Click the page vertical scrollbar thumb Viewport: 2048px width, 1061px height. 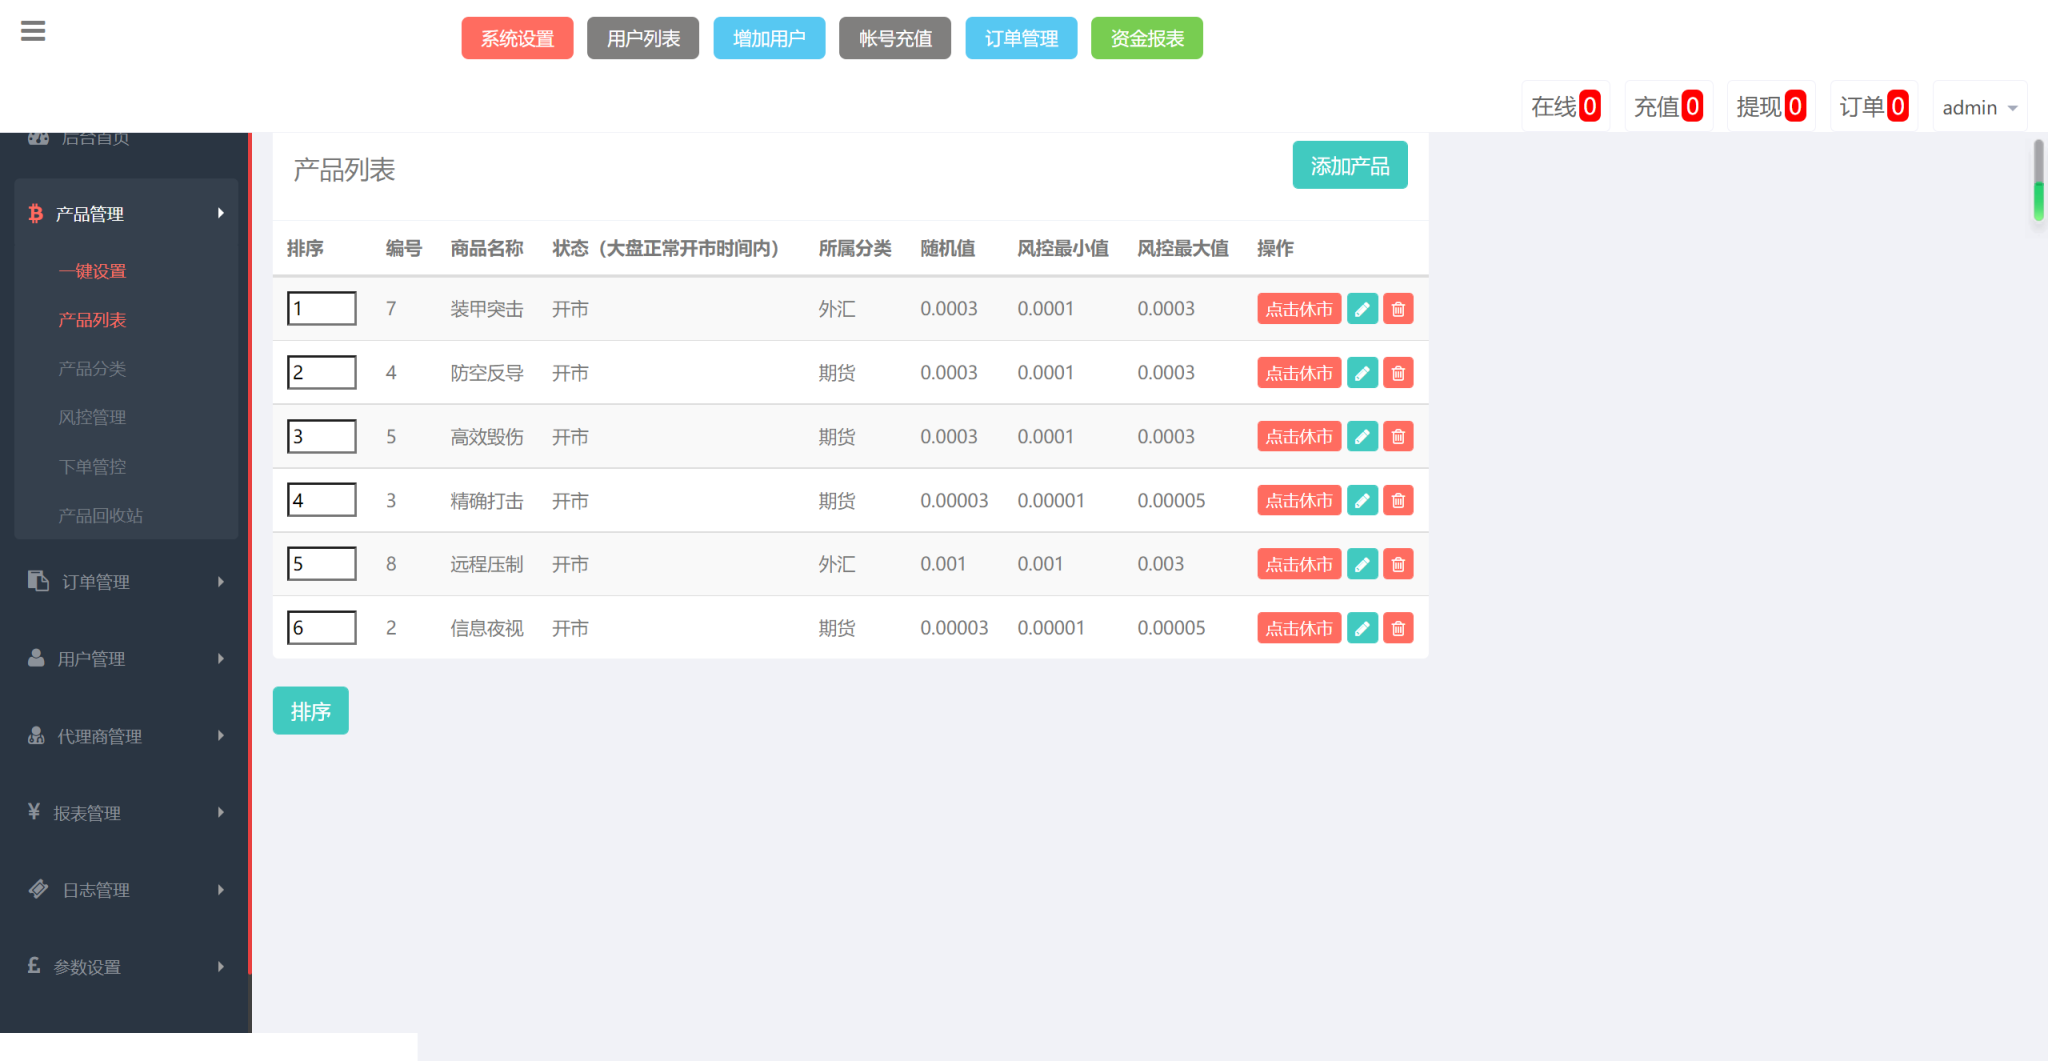point(2038,181)
